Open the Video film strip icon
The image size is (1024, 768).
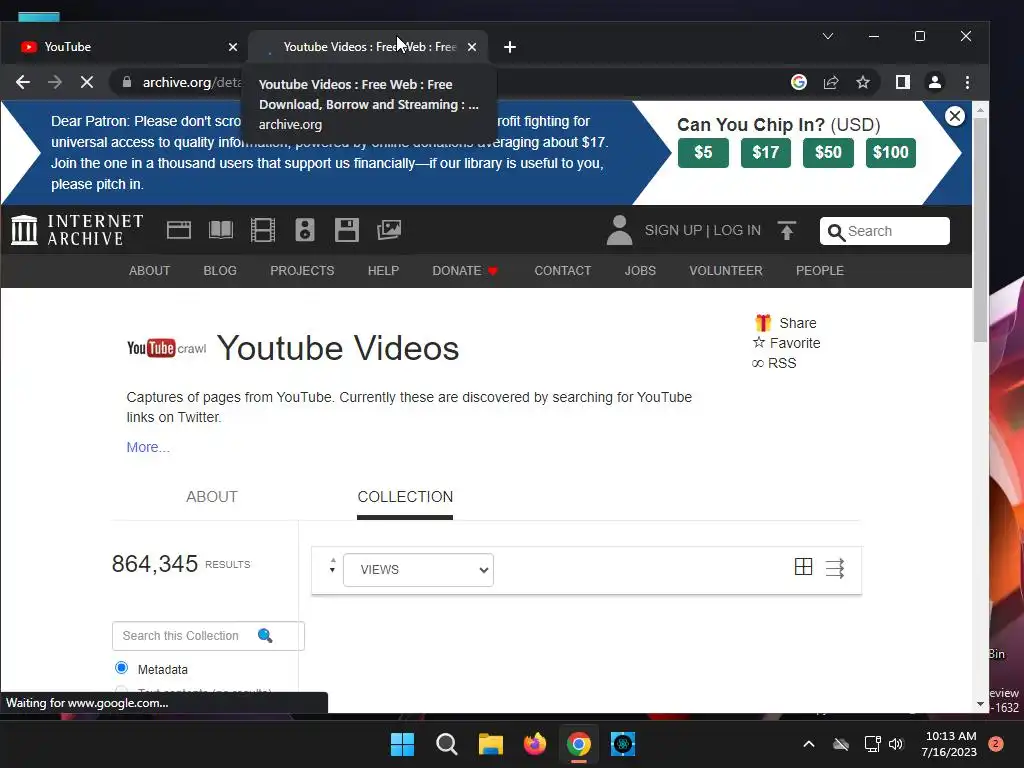(x=263, y=230)
